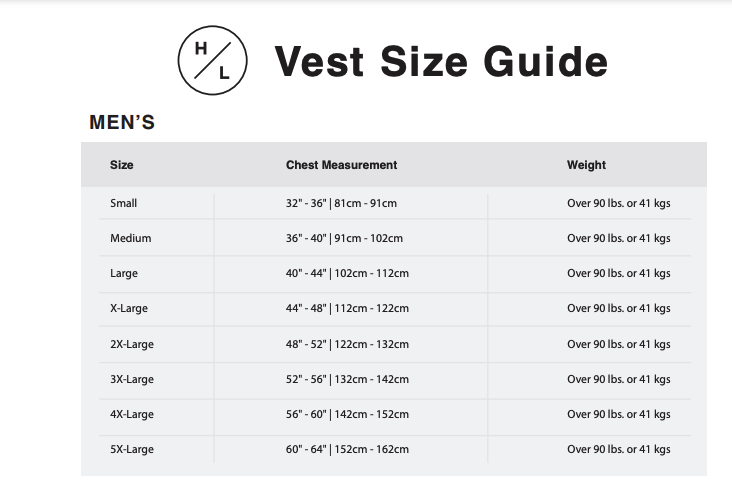This screenshot has height=484, width=732.
Task: Click the 32" - 36" chest measurement cell
Action: pyautogui.click(x=342, y=203)
